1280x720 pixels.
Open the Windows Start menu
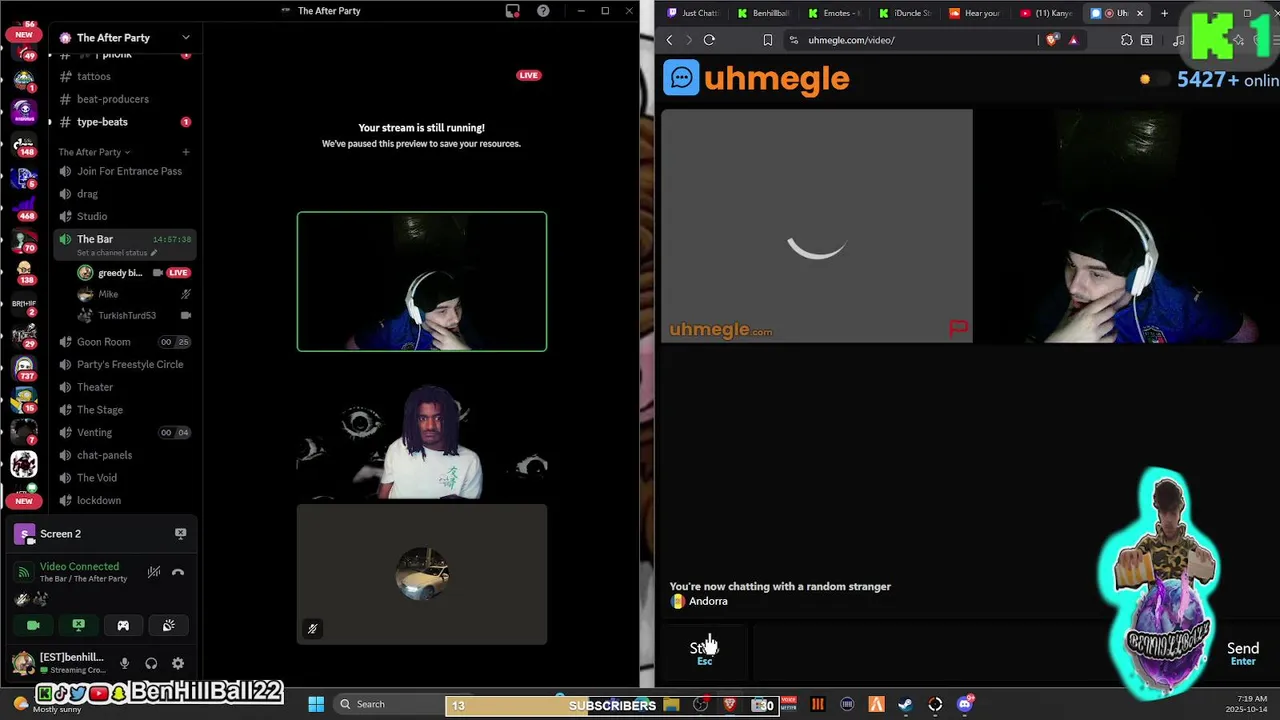316,704
